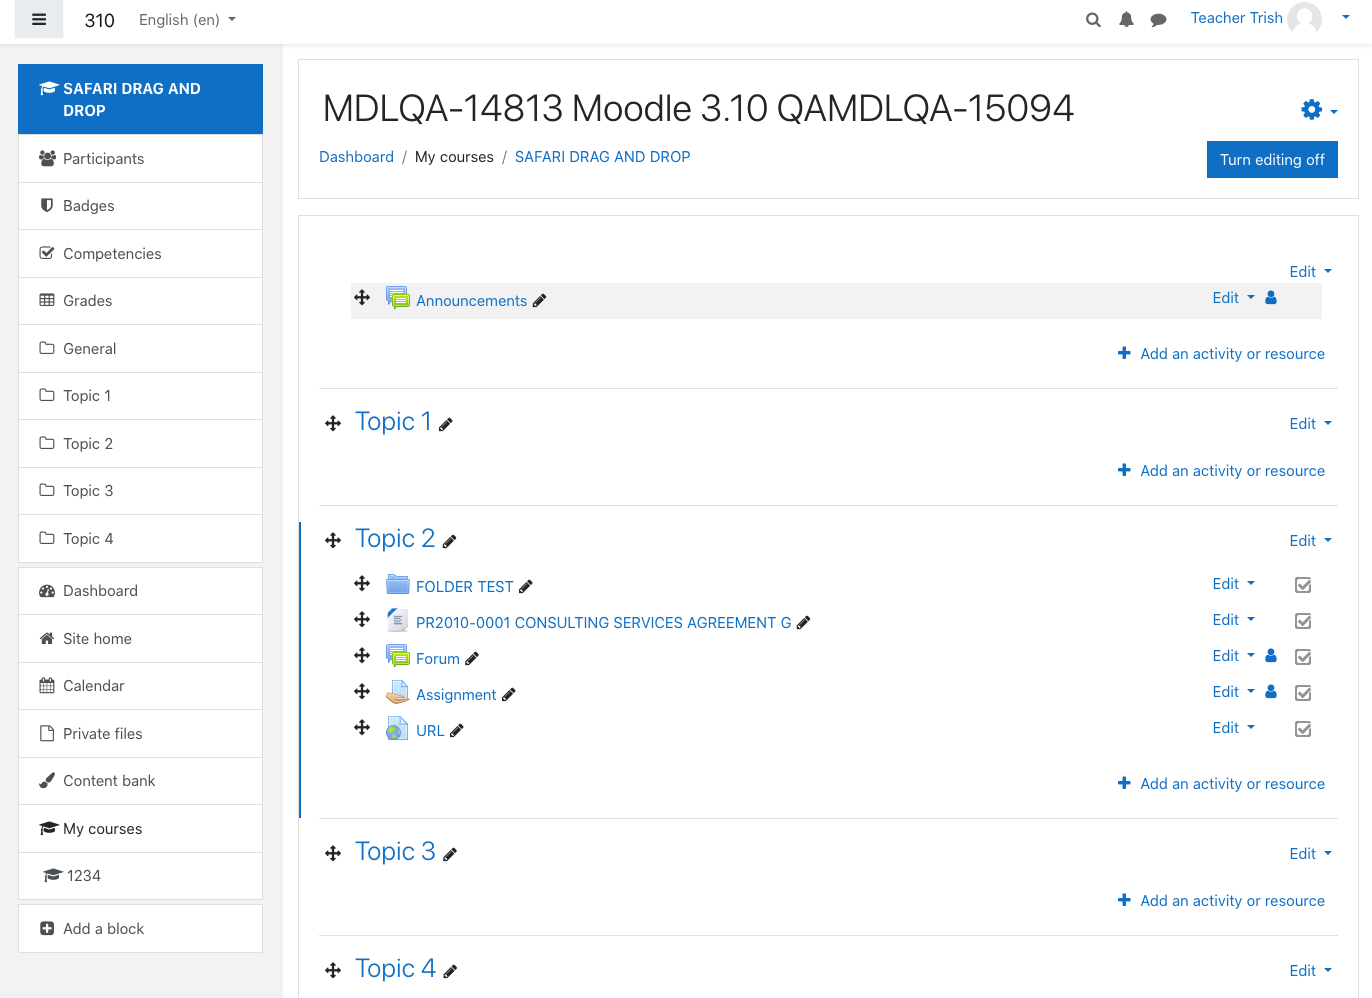Screen dimensions: 1372x998
Task: Open the notifications bell icon
Action: [1126, 20]
